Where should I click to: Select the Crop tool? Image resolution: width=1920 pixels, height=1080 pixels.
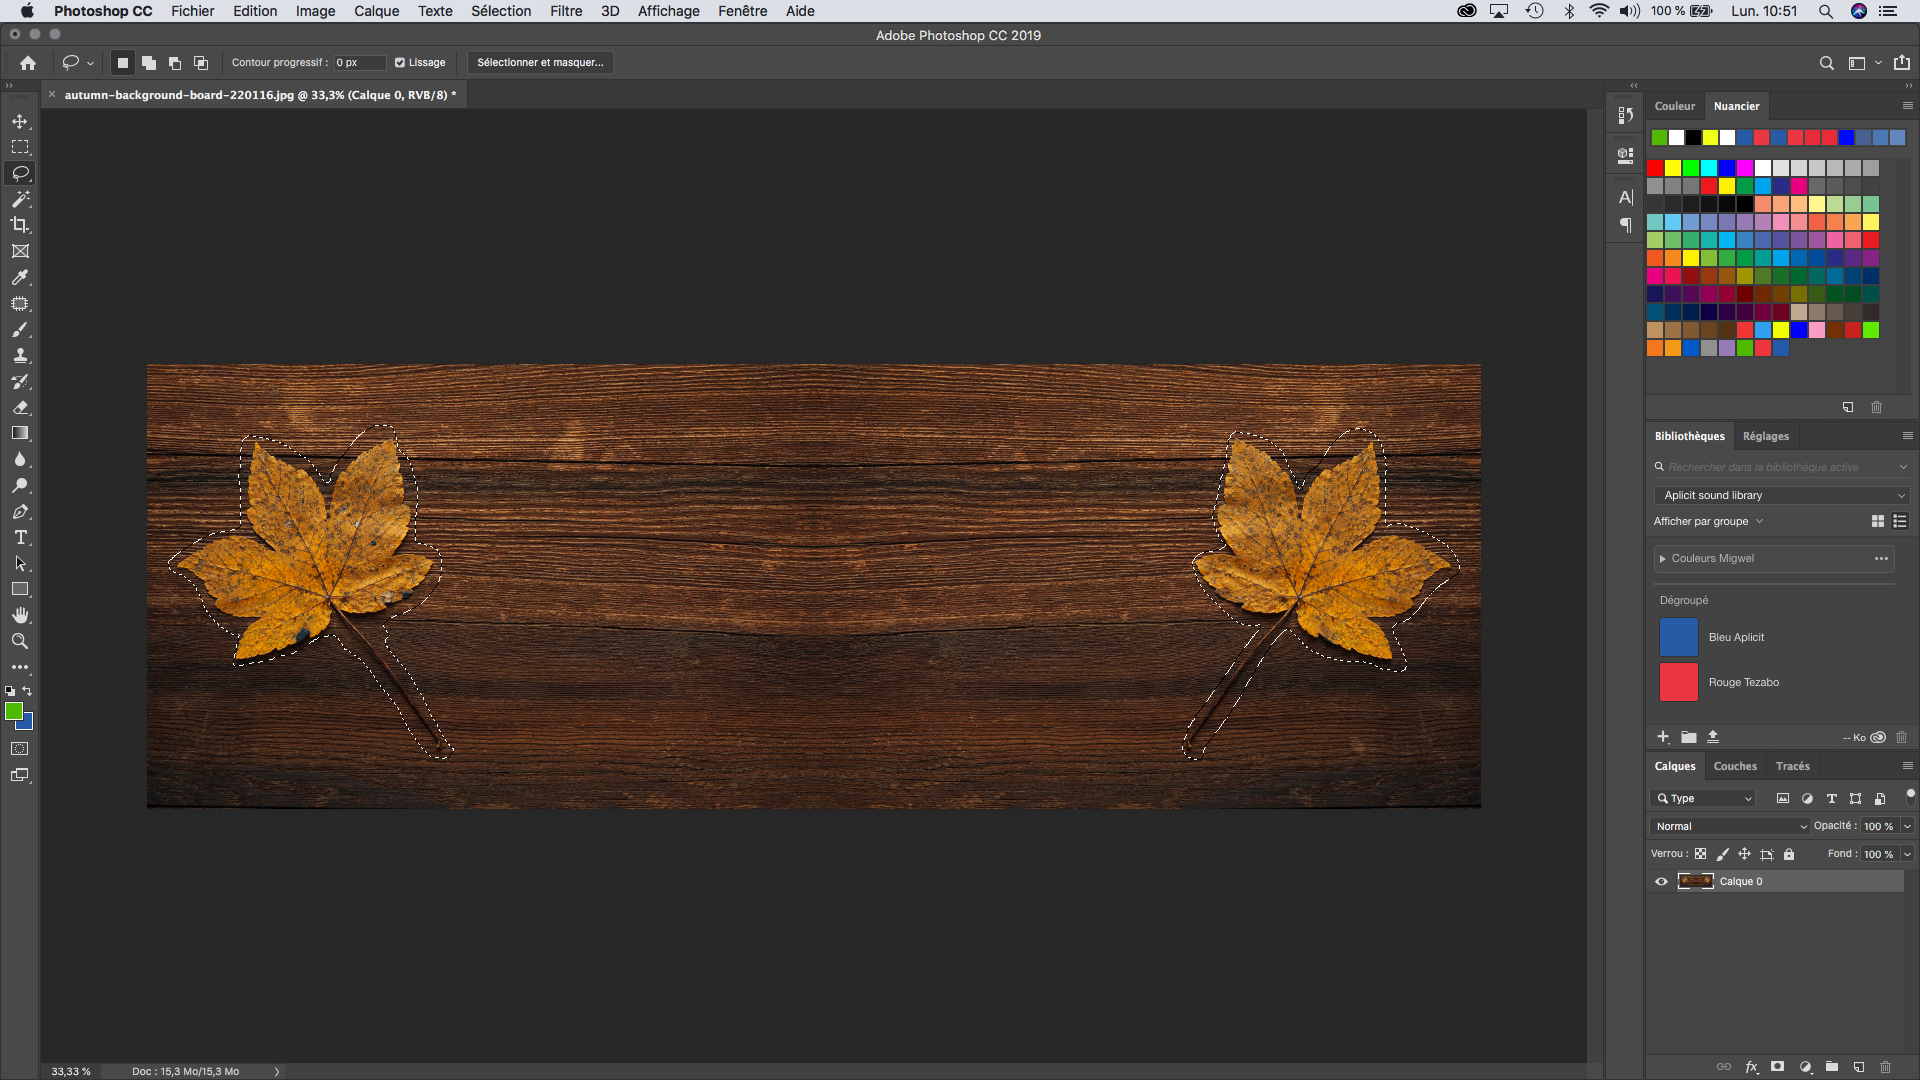[x=20, y=224]
